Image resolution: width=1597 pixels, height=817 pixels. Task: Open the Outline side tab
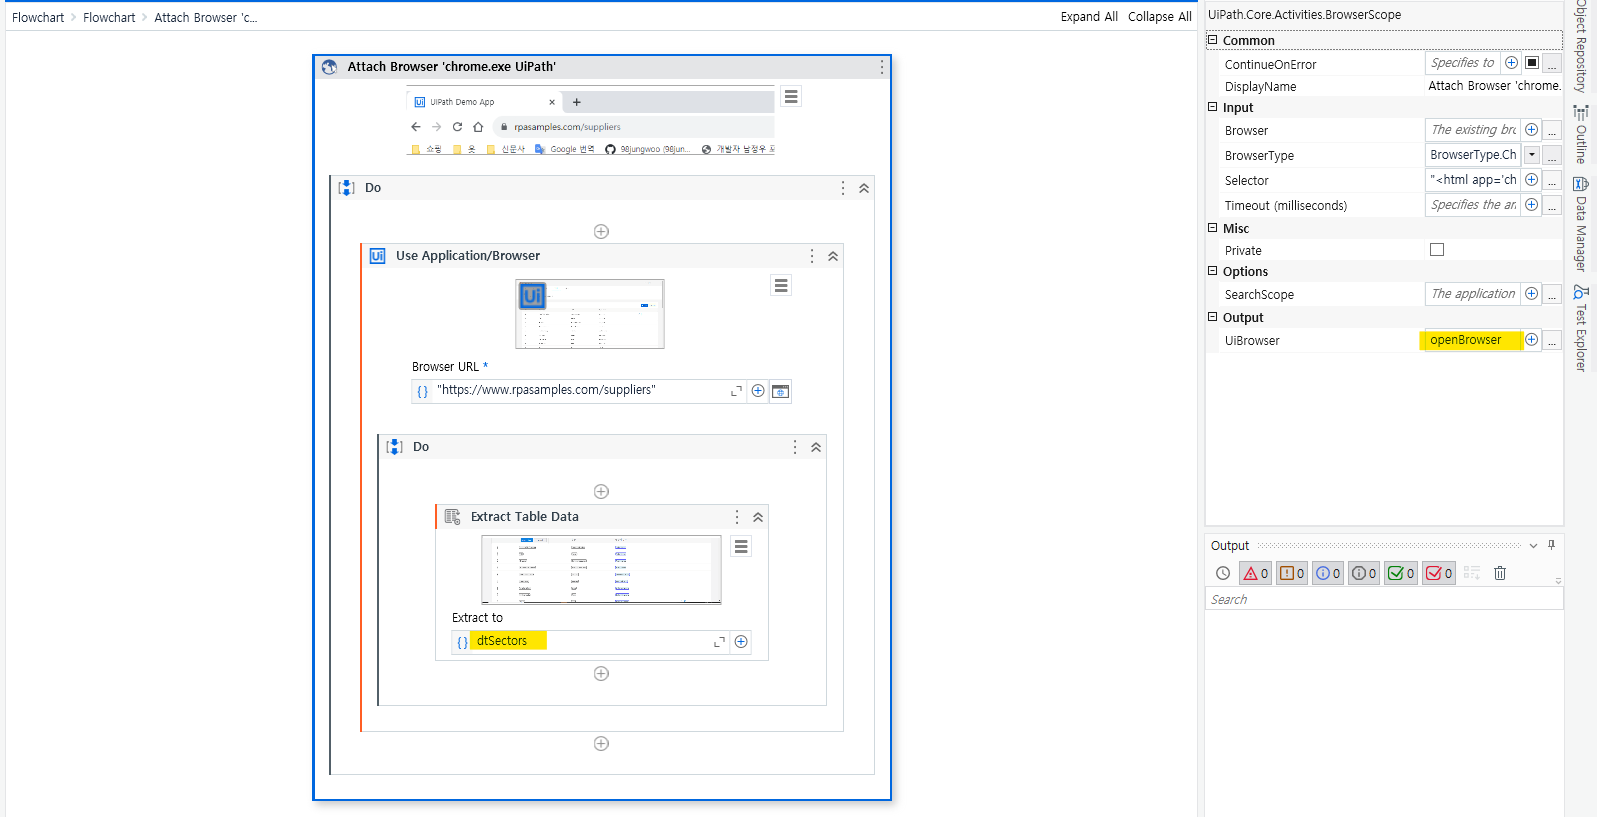[1581, 134]
